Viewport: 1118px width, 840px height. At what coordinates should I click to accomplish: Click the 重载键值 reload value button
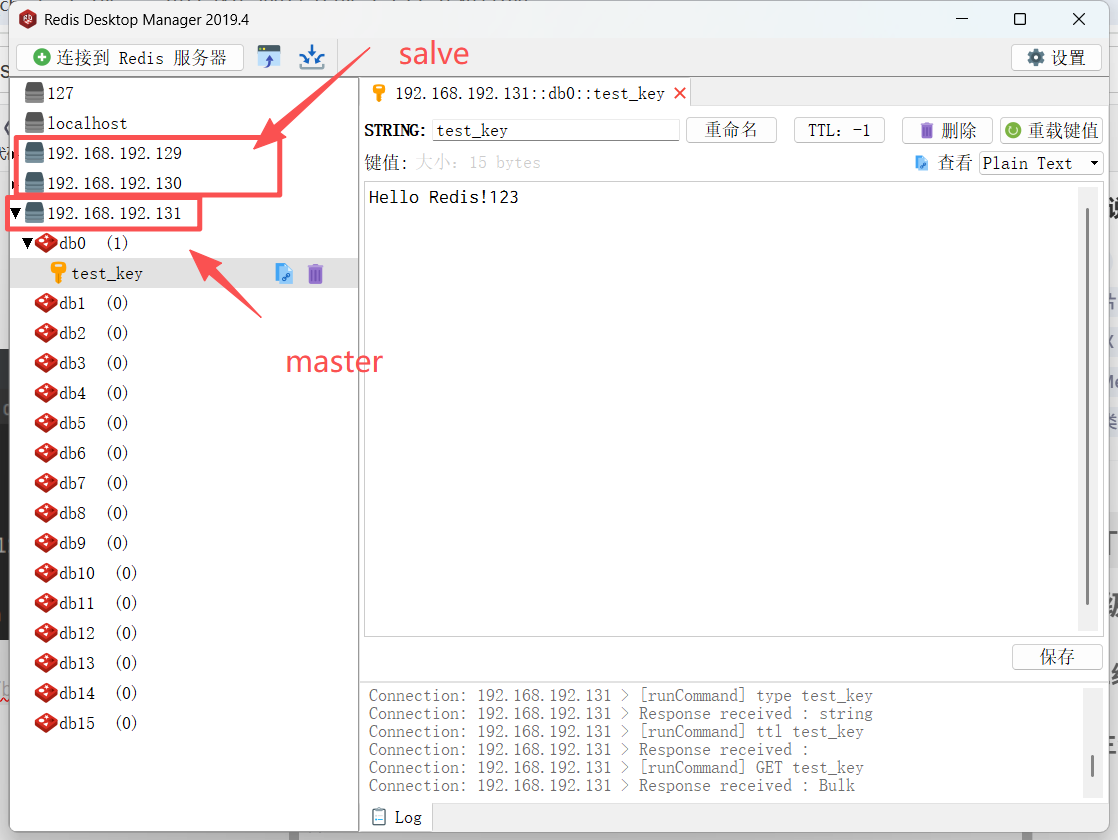pos(1051,130)
